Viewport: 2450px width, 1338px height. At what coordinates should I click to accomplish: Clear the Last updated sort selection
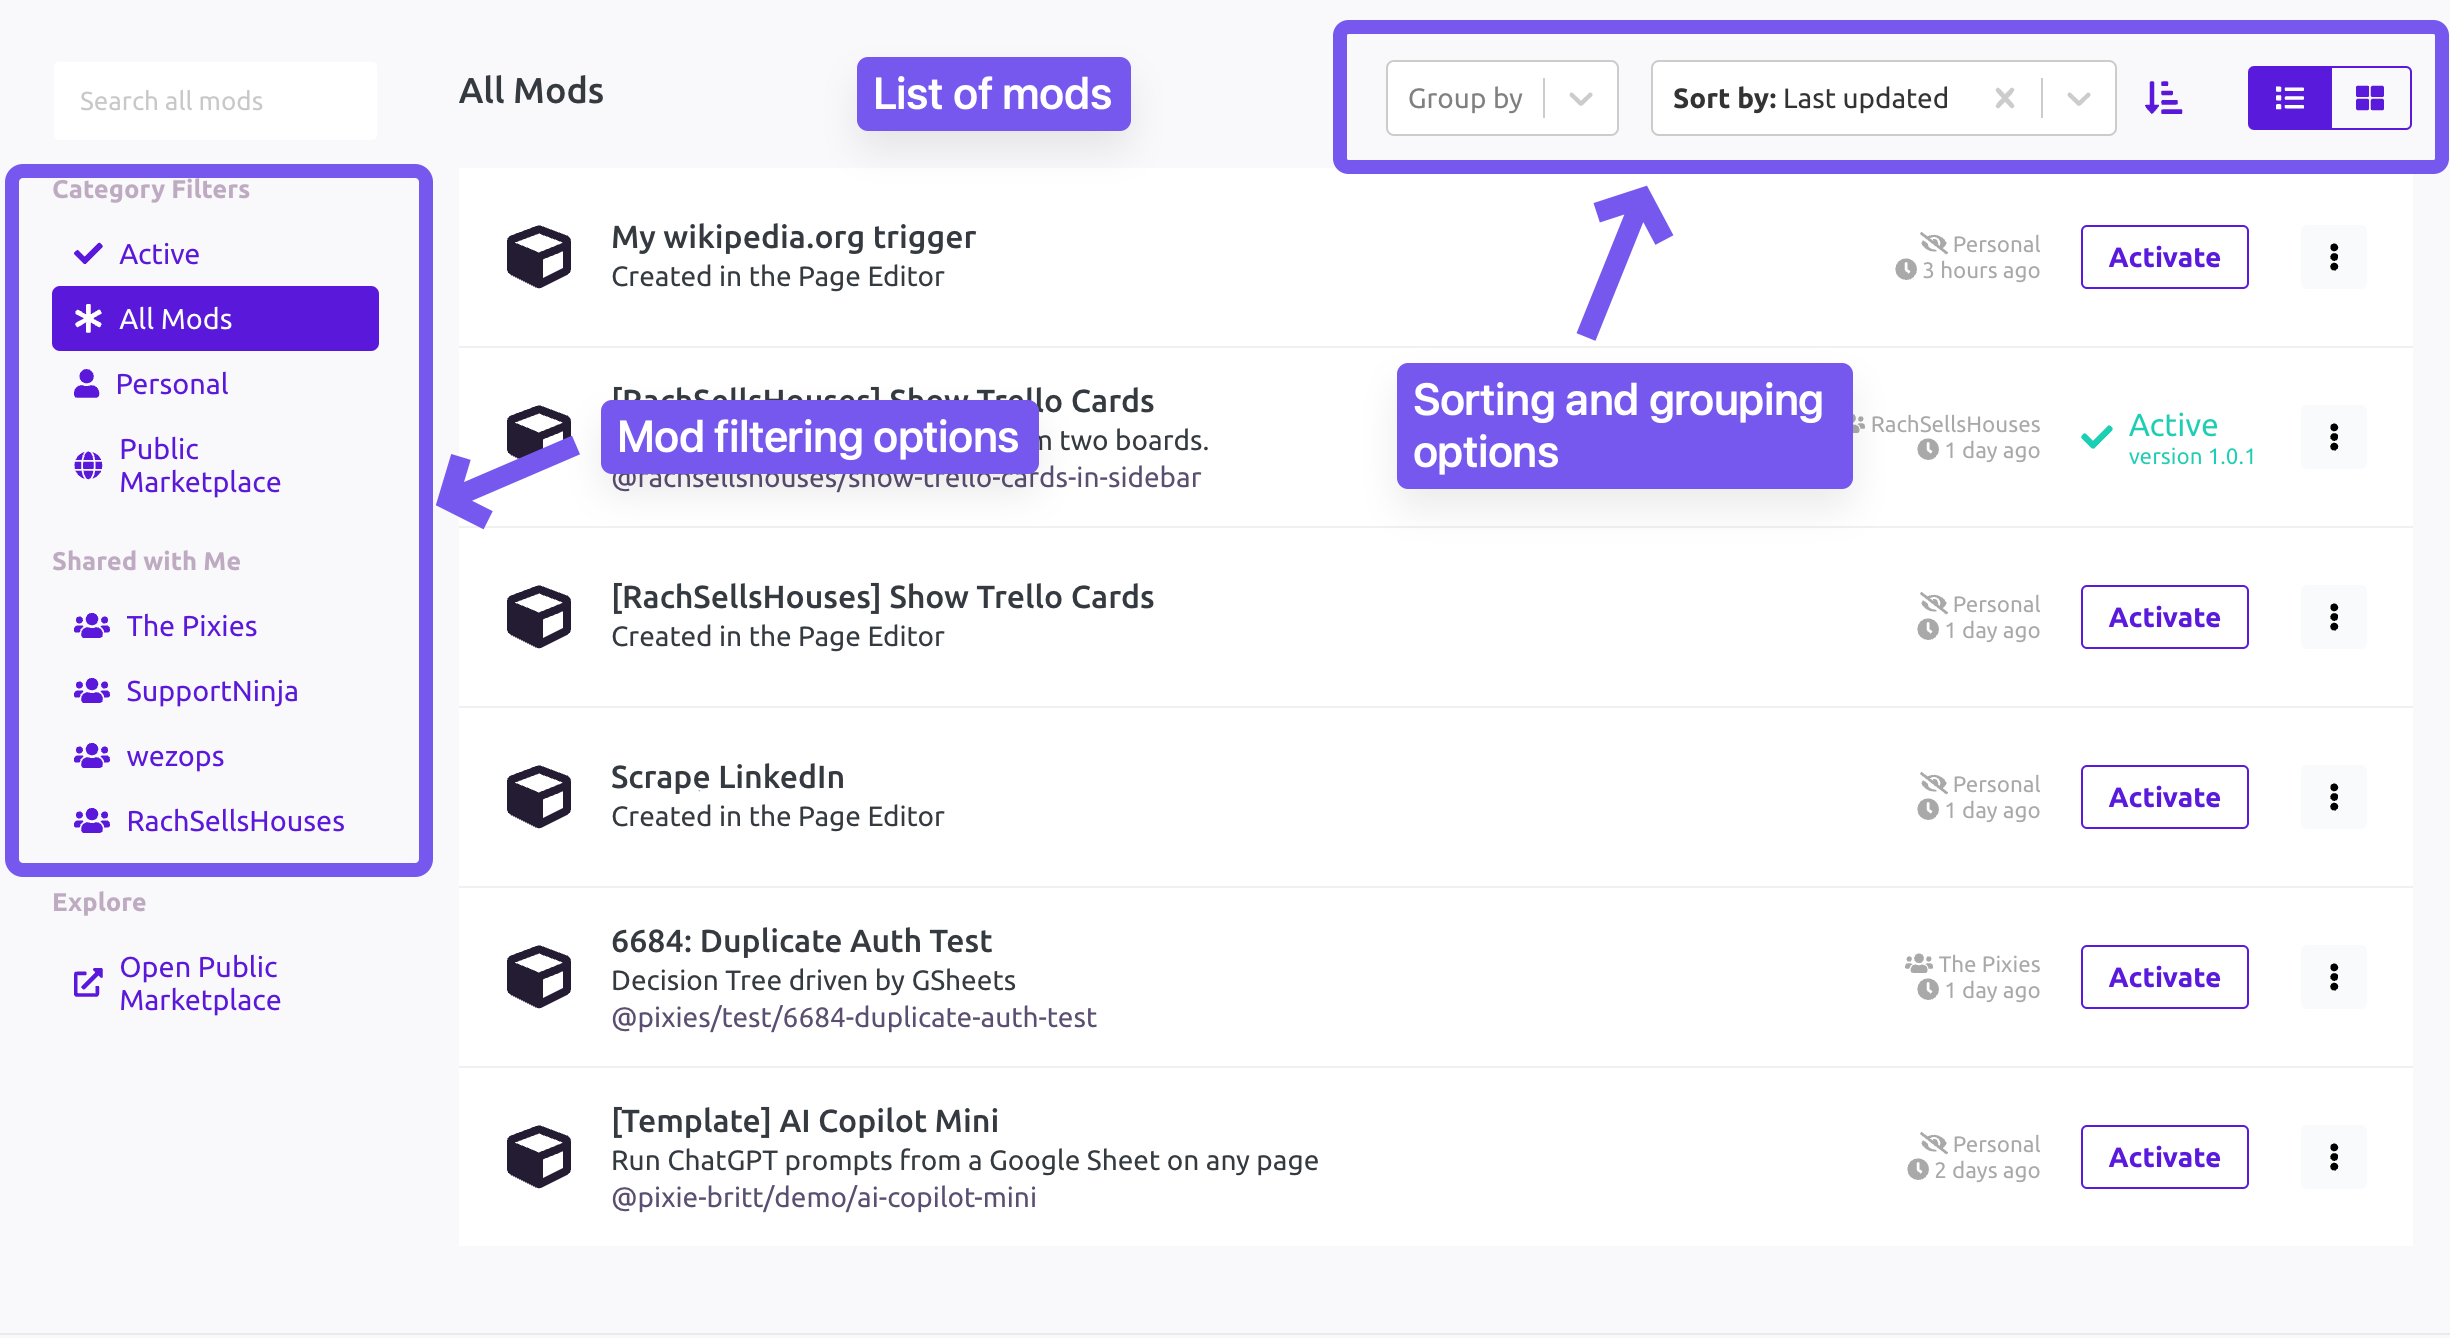(2004, 98)
